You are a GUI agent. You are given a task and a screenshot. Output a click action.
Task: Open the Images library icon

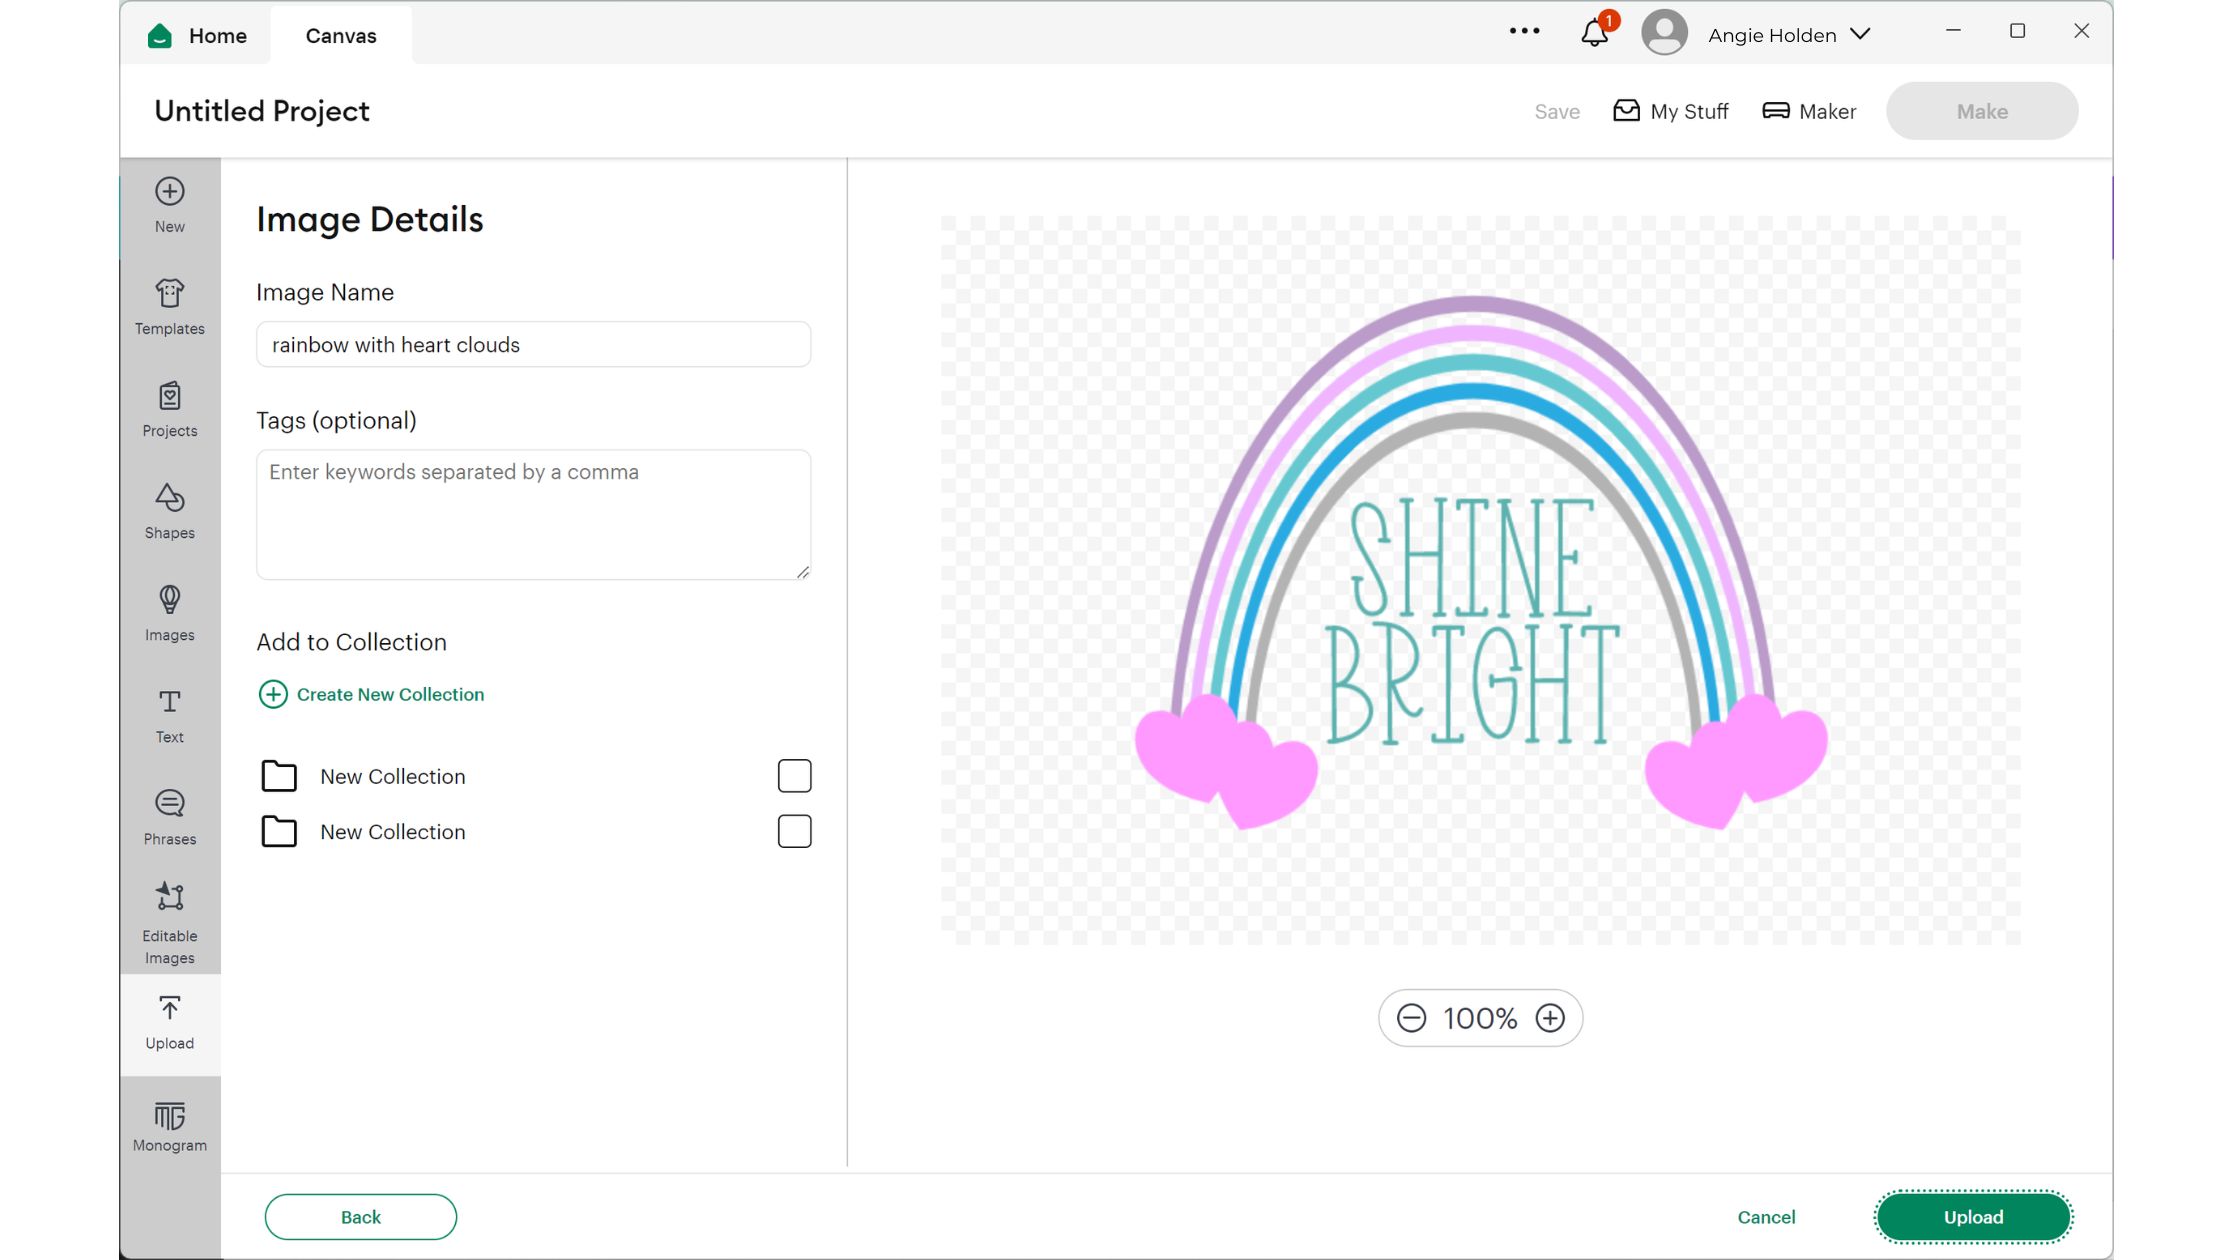(169, 613)
